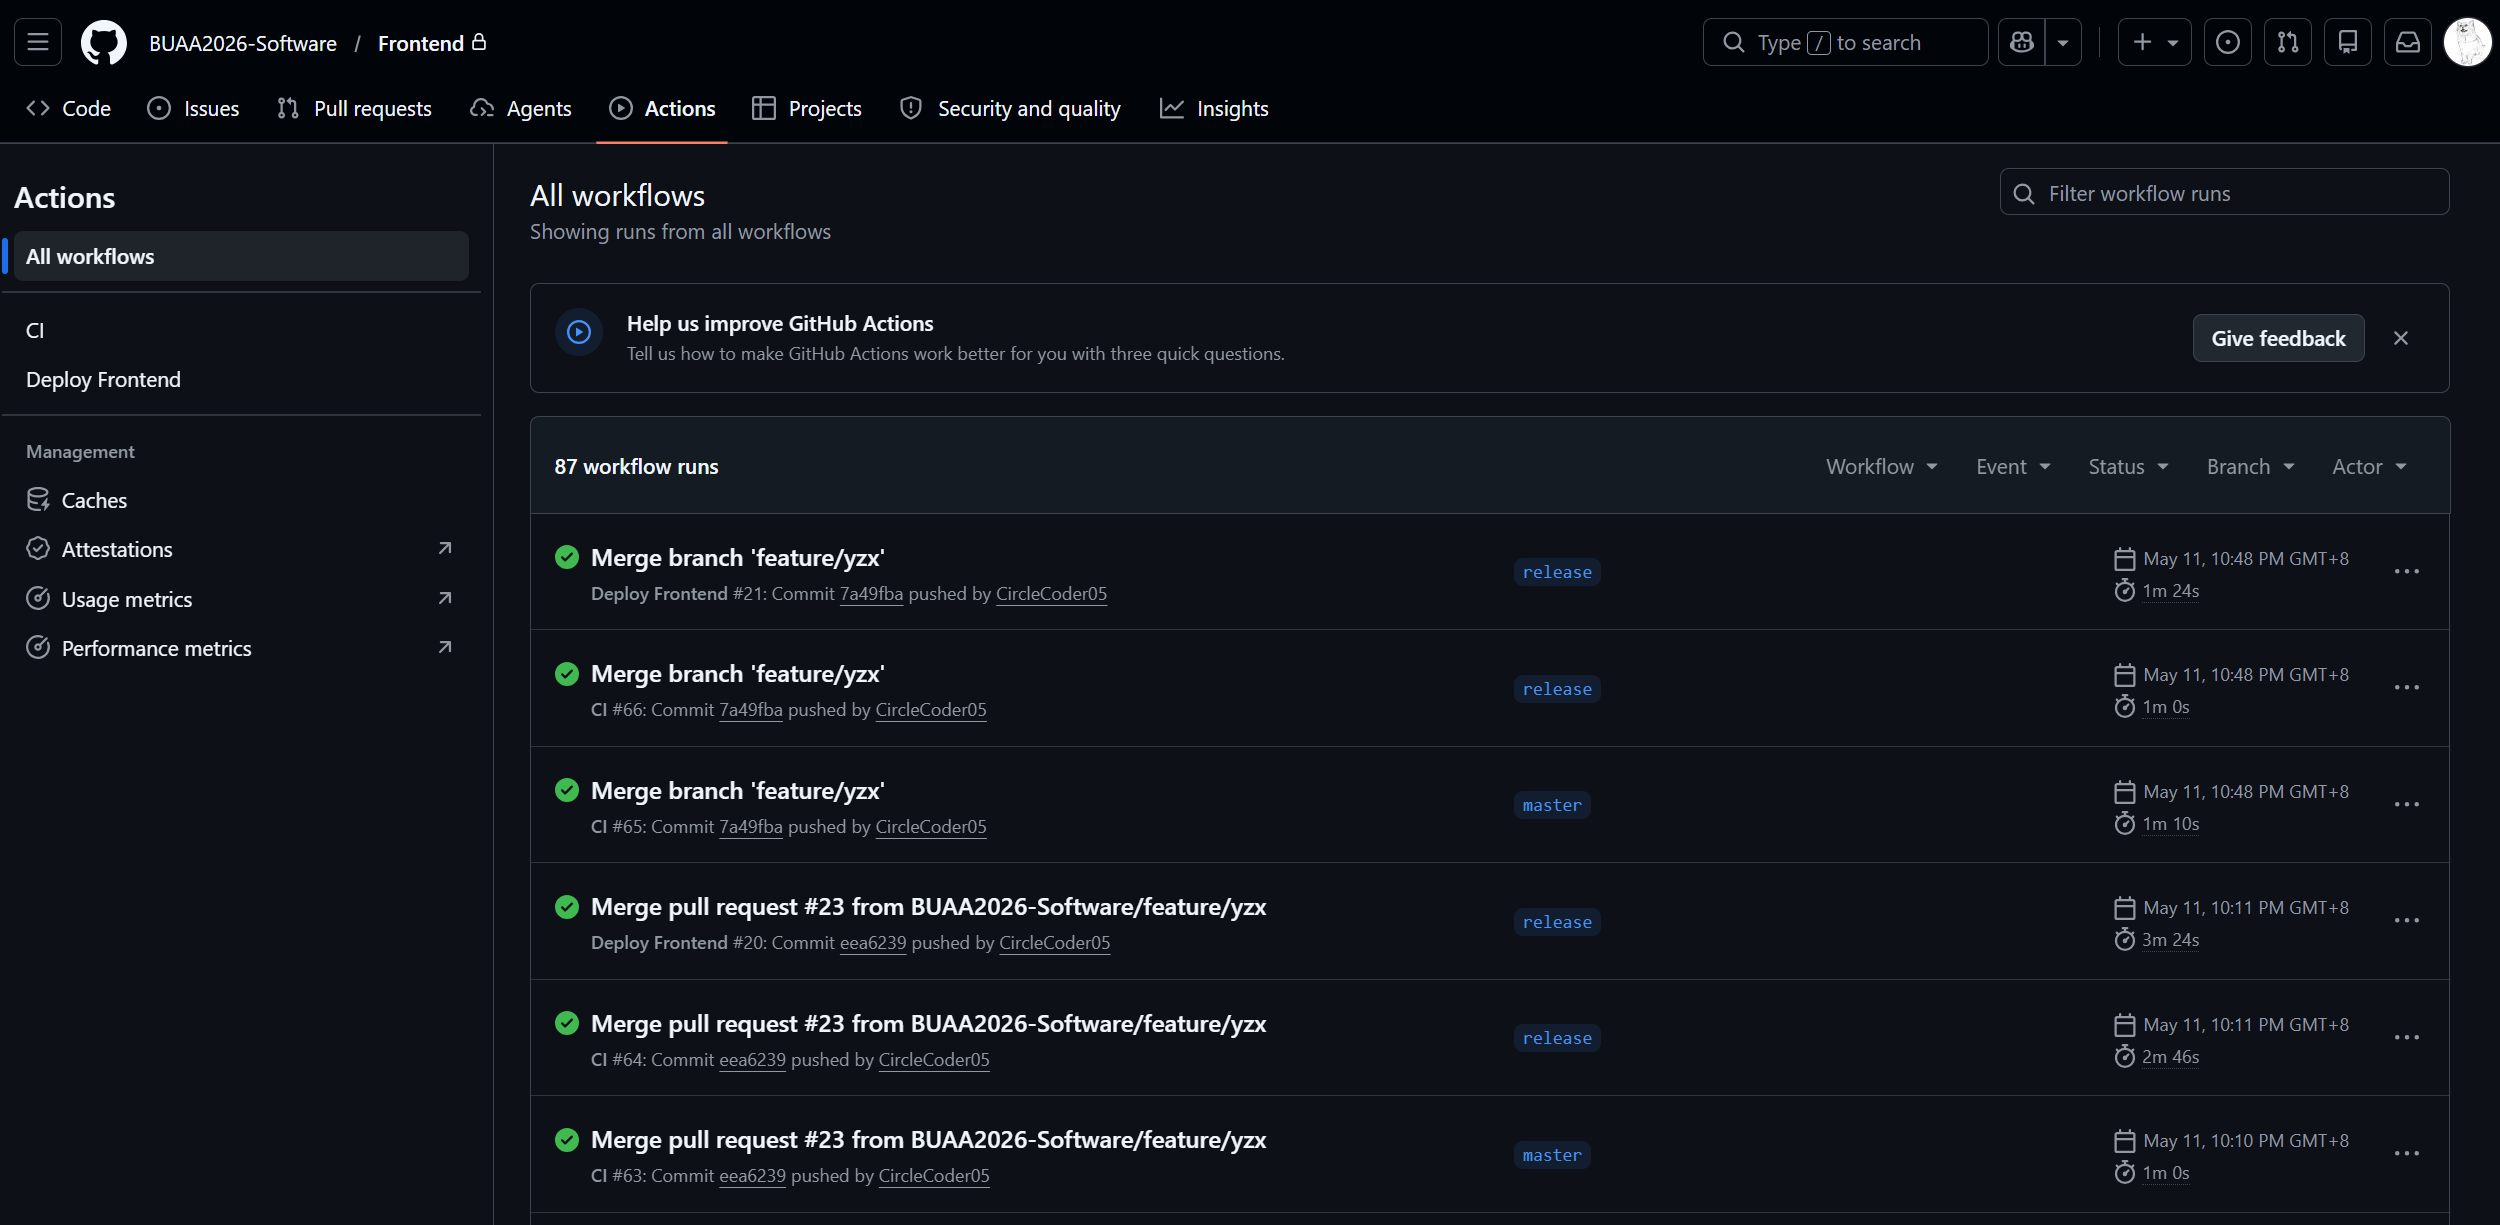
Task: Switch to the Projects tab
Action: 806,108
